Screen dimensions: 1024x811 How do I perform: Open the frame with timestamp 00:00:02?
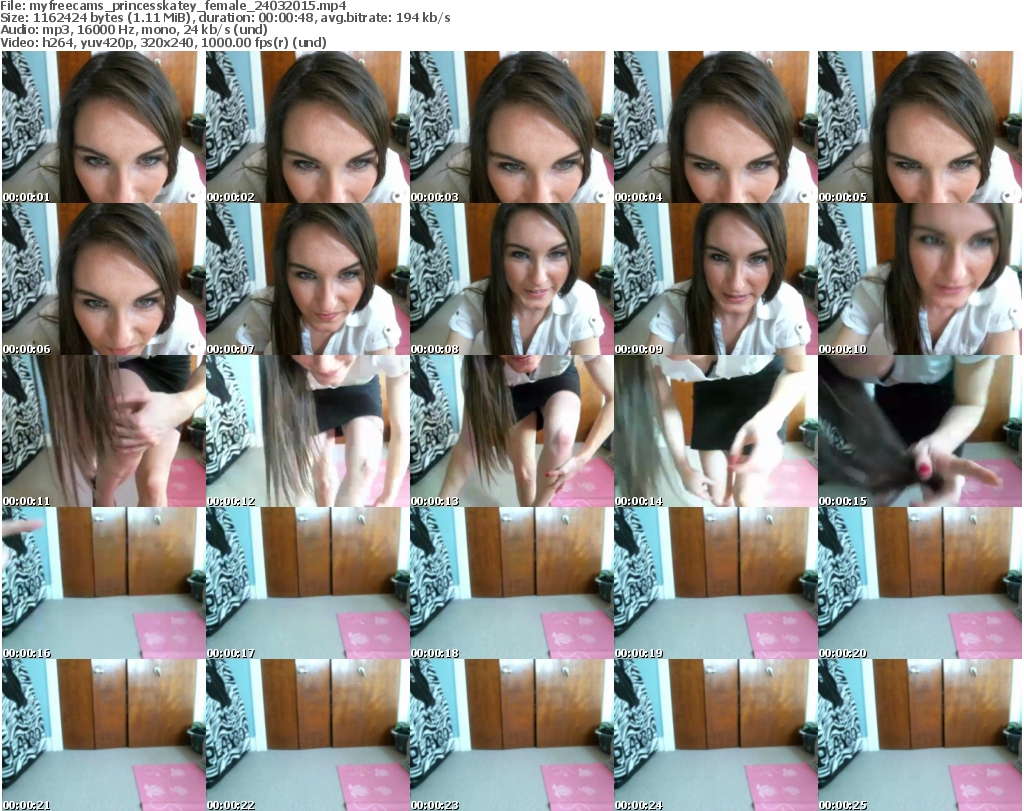(308, 127)
